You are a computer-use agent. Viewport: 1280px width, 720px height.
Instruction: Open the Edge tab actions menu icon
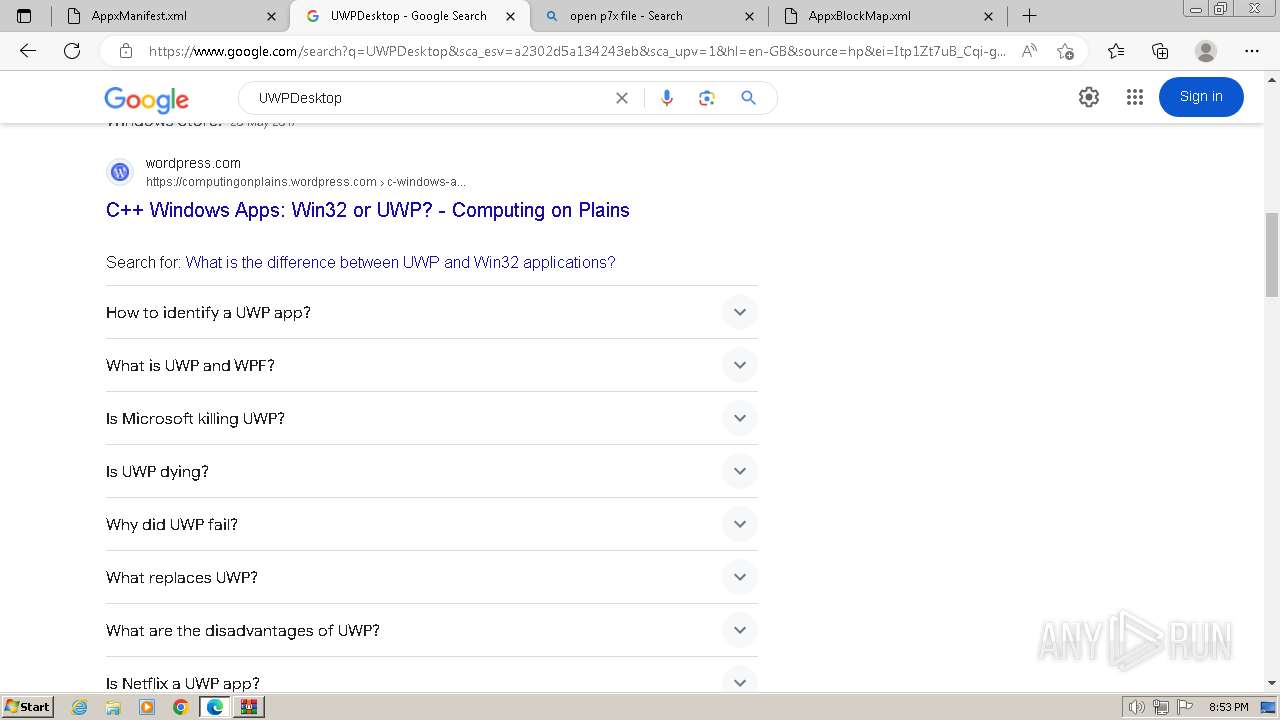pos(24,16)
